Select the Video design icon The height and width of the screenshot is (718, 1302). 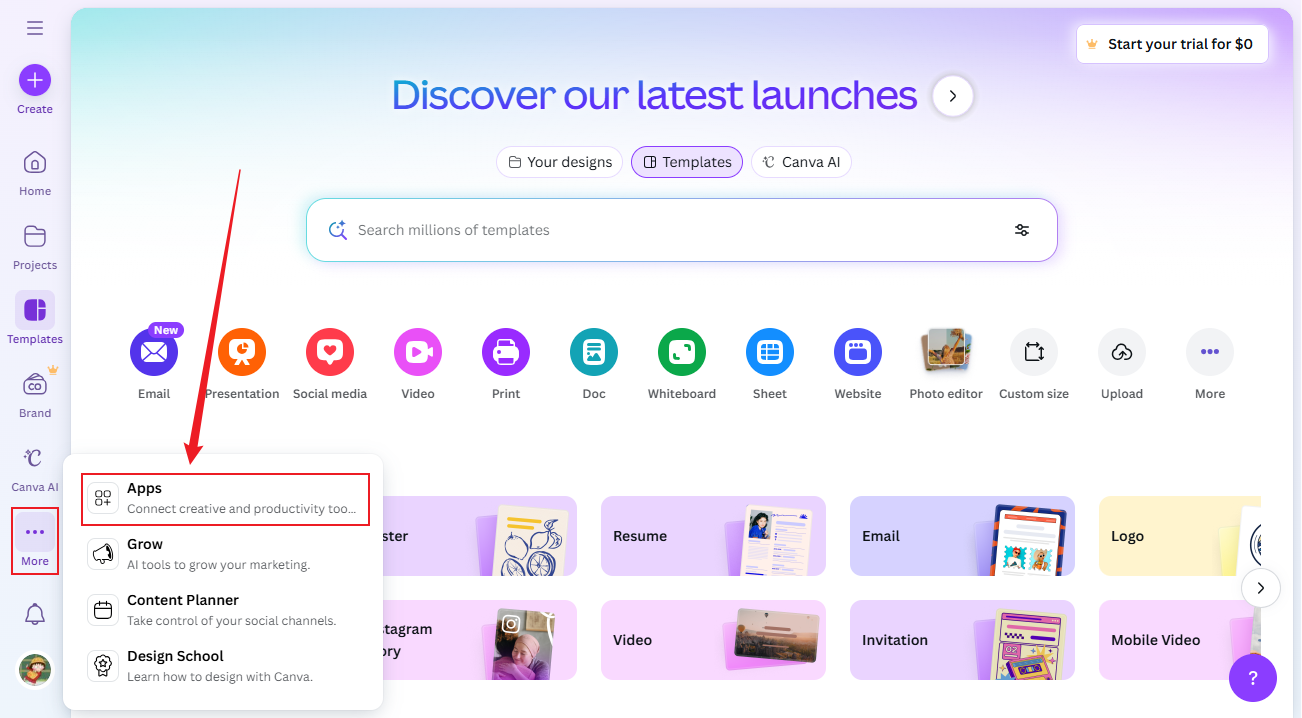click(x=417, y=351)
